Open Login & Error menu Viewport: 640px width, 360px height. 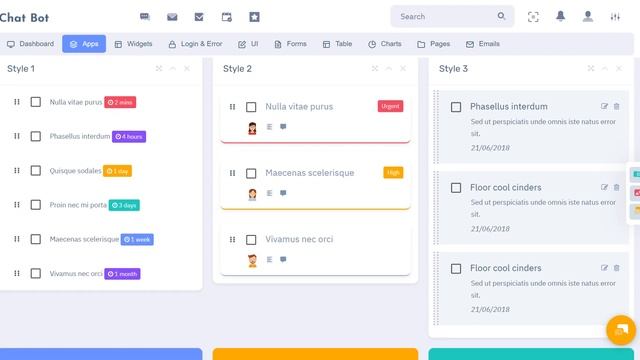tap(196, 44)
